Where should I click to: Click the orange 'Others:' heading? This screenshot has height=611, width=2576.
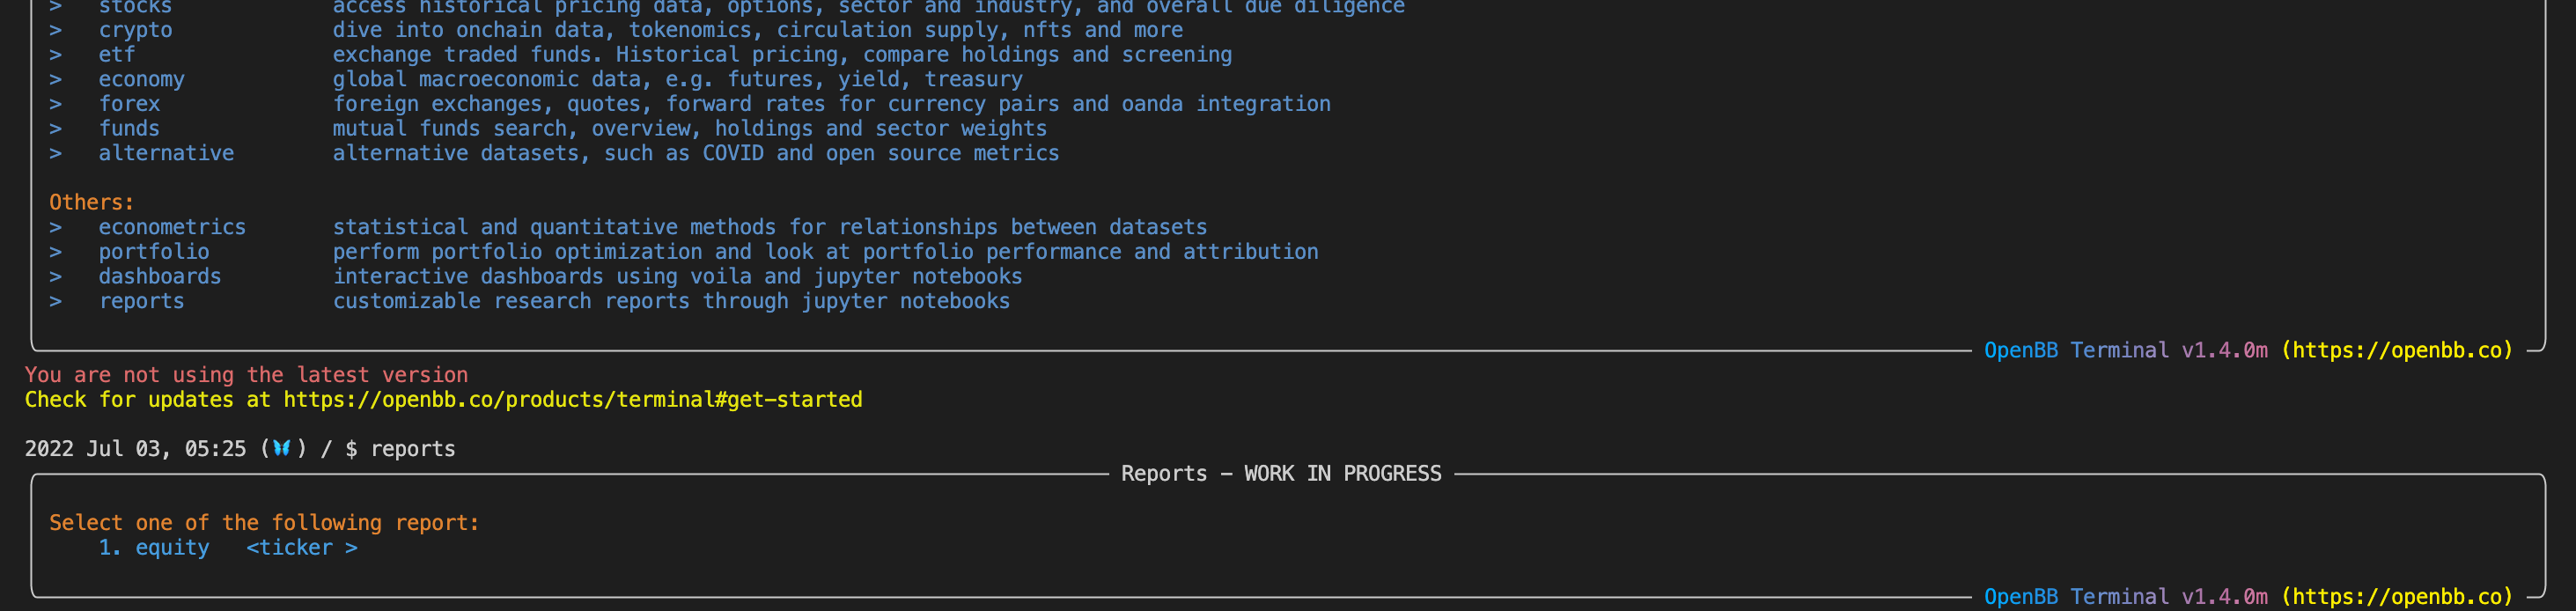click(91, 202)
